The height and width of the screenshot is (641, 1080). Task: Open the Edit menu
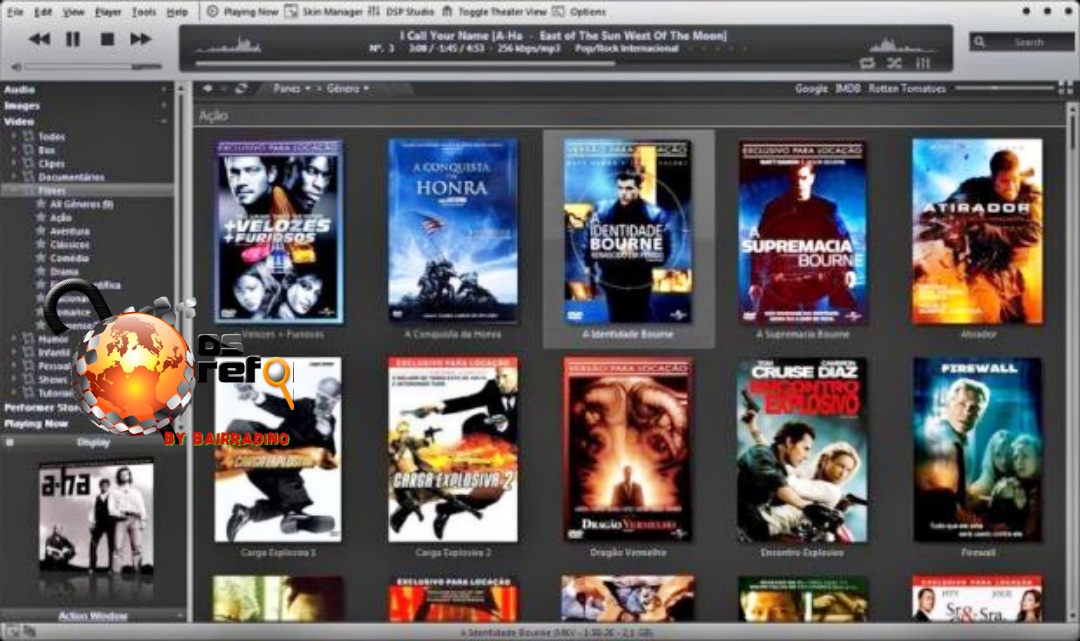click(x=43, y=12)
